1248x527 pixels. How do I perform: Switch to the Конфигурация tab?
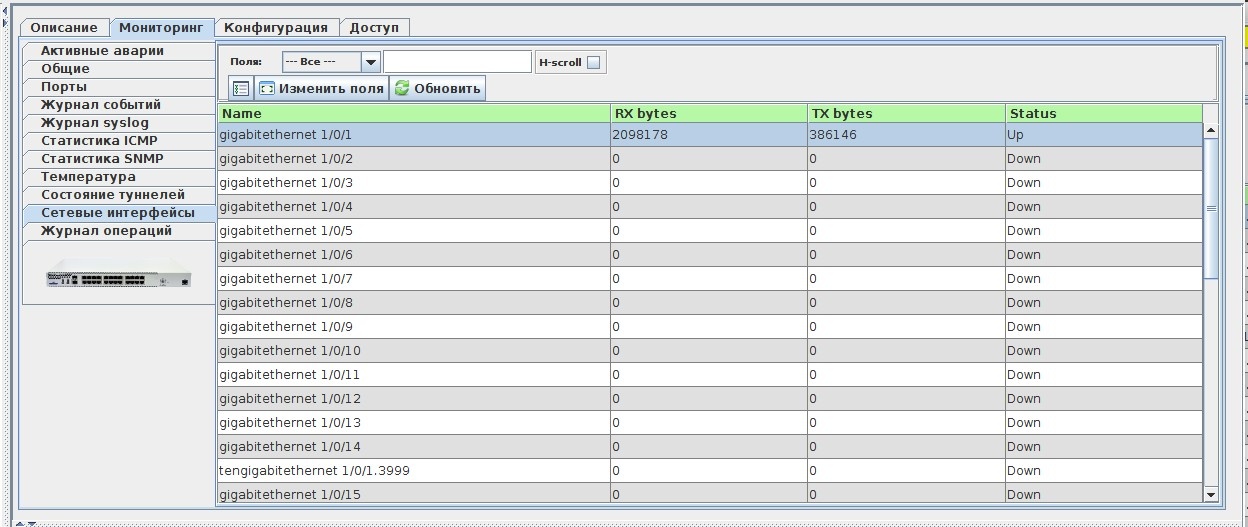point(276,27)
